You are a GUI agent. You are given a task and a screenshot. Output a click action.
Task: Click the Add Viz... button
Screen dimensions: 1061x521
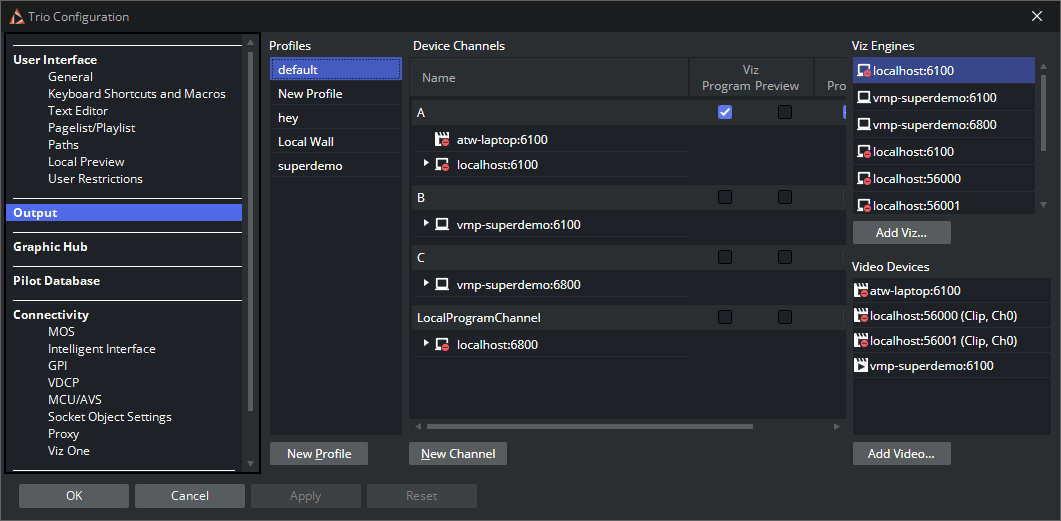901,233
